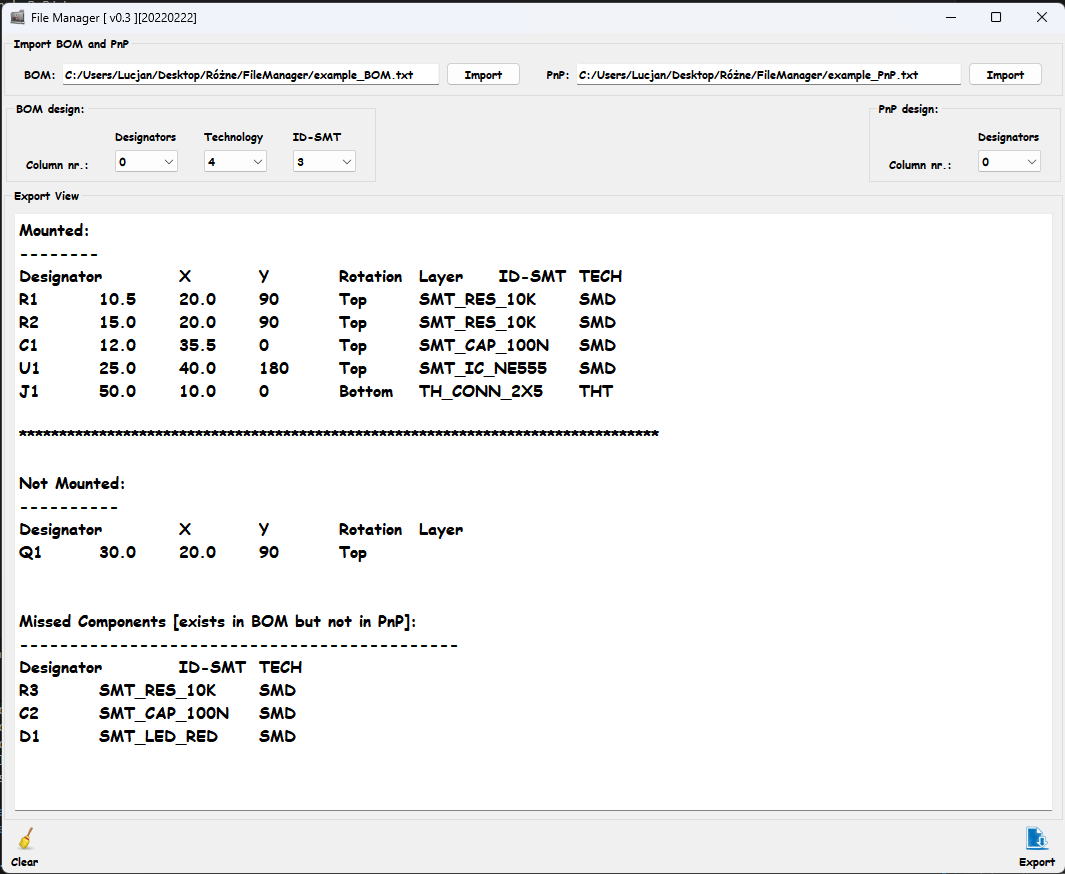Click the File Manager title bar icon
The width and height of the screenshot is (1065, 874).
click(17, 17)
